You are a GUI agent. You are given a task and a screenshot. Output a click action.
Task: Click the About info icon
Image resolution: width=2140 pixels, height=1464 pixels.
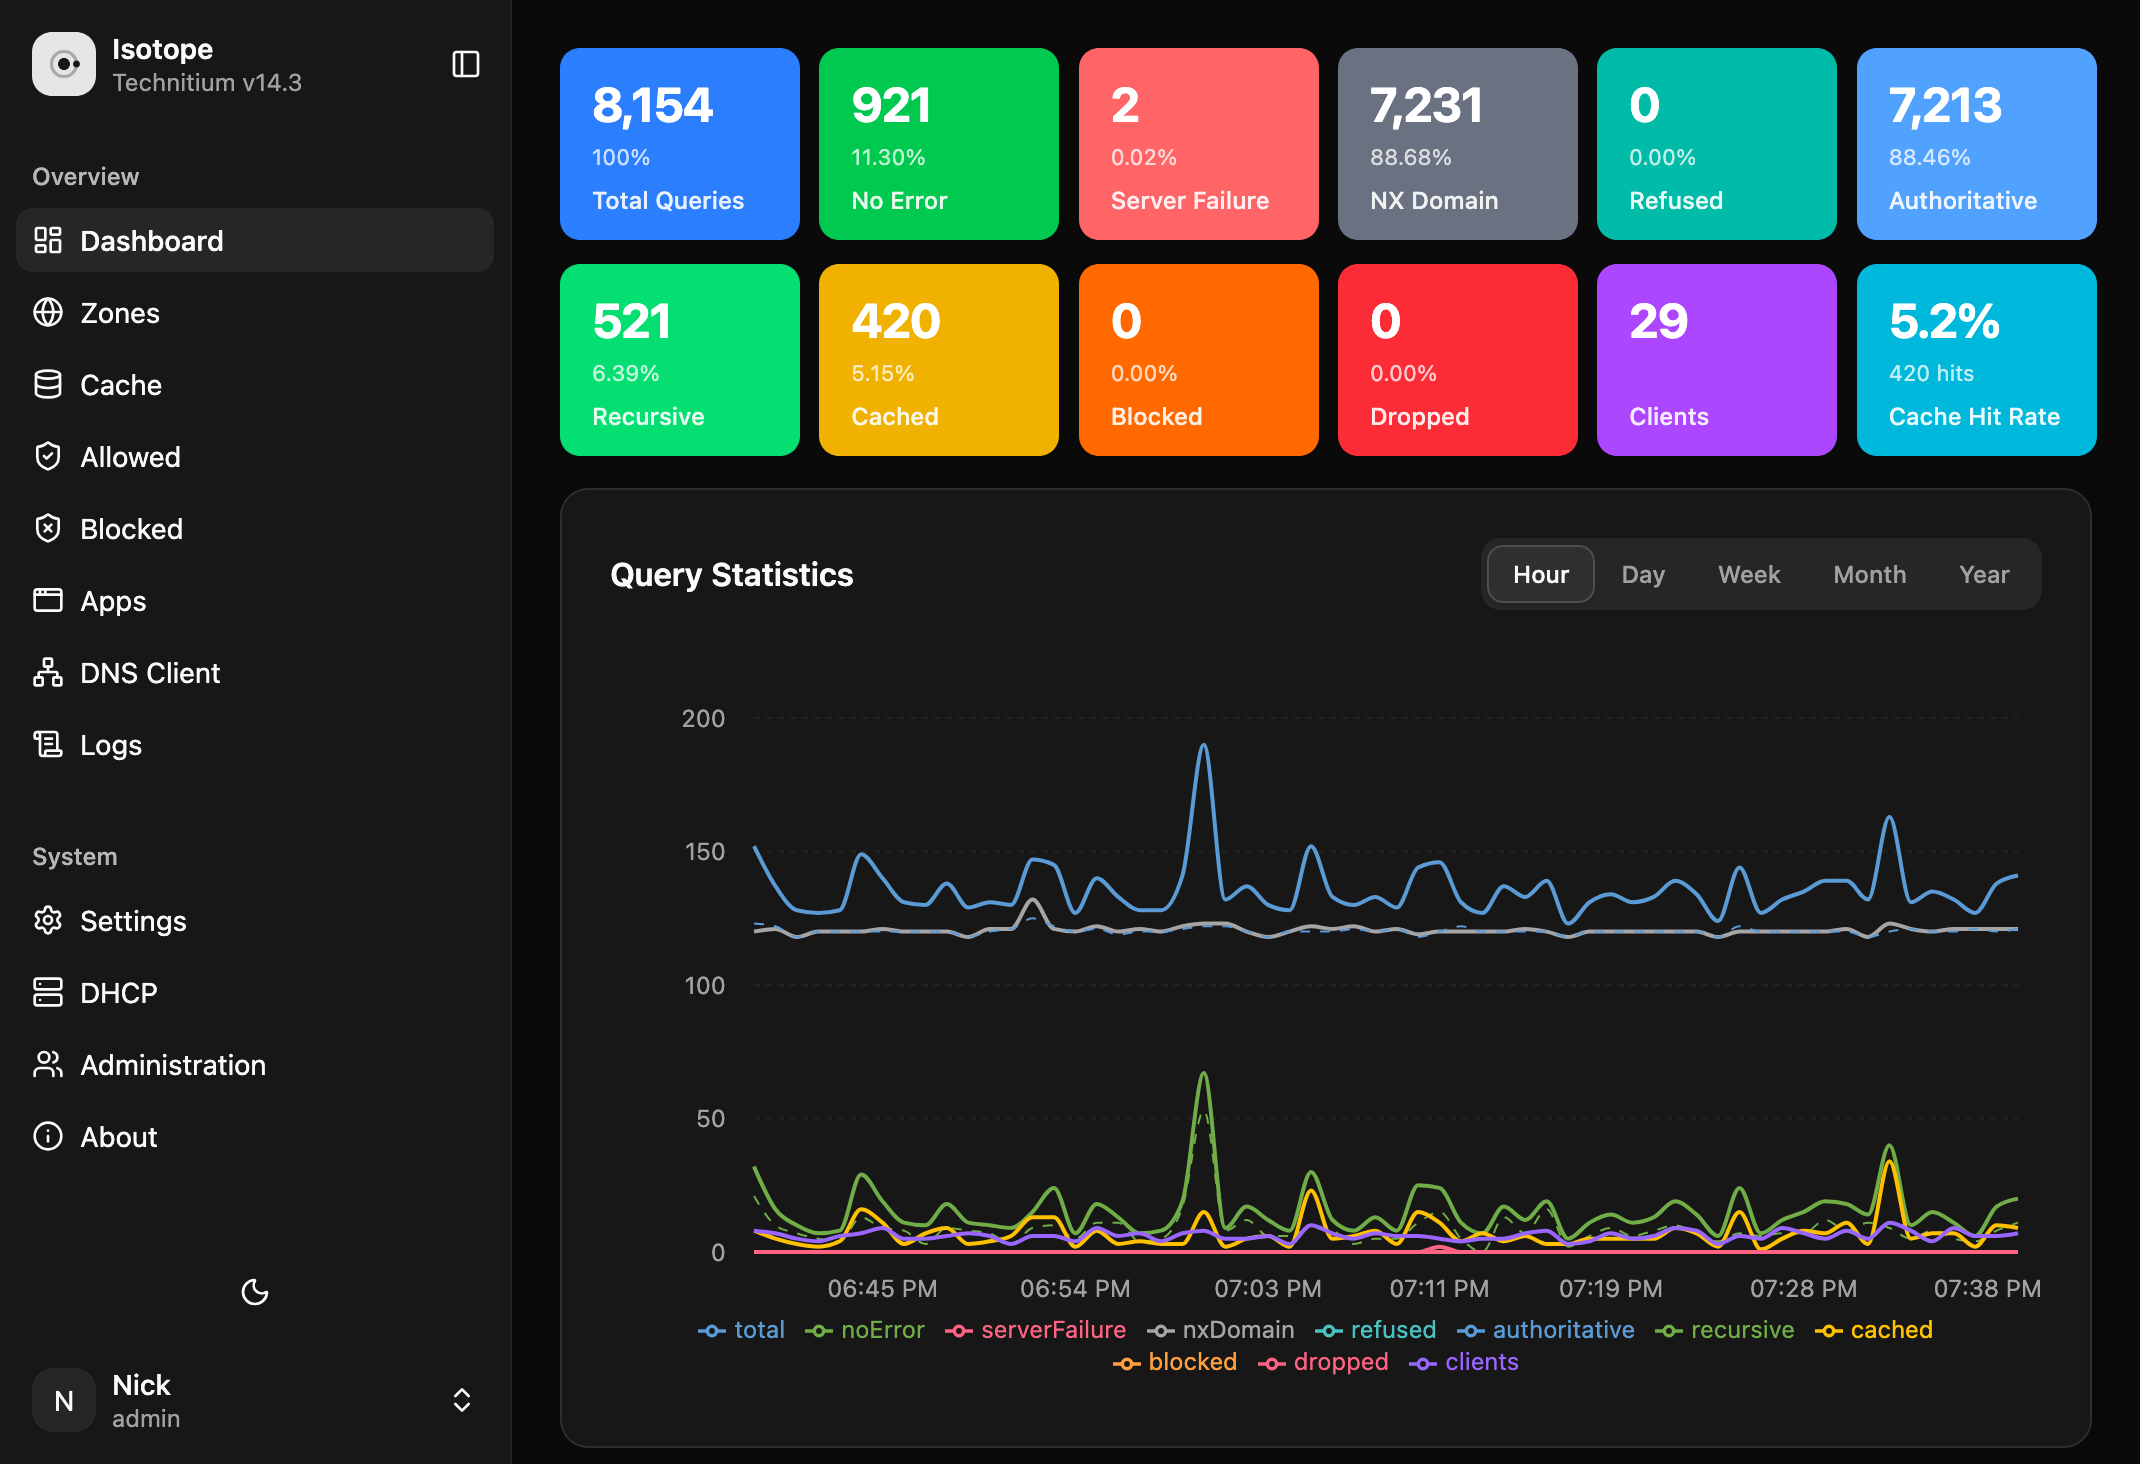tap(48, 1136)
